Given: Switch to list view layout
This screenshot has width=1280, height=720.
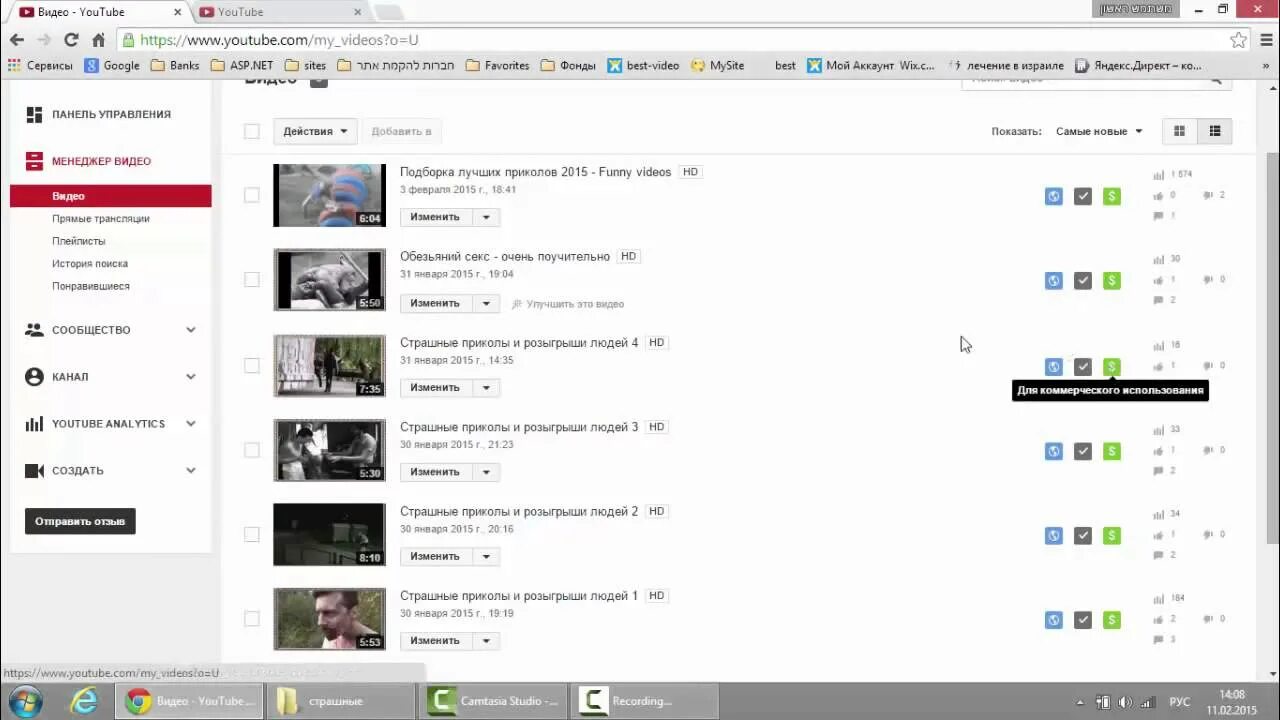Looking at the screenshot, I should click(x=1215, y=131).
